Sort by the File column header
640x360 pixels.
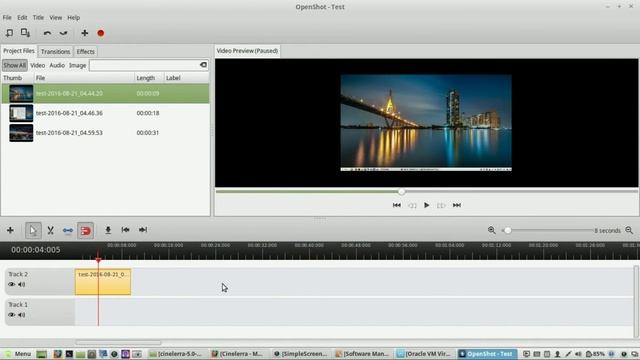[x=84, y=78]
